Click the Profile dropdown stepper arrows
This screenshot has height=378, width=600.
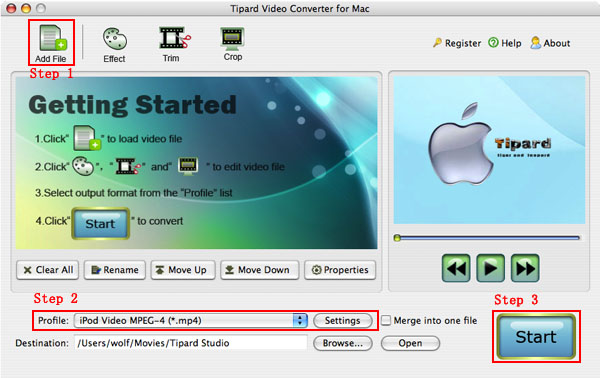[x=300, y=321]
